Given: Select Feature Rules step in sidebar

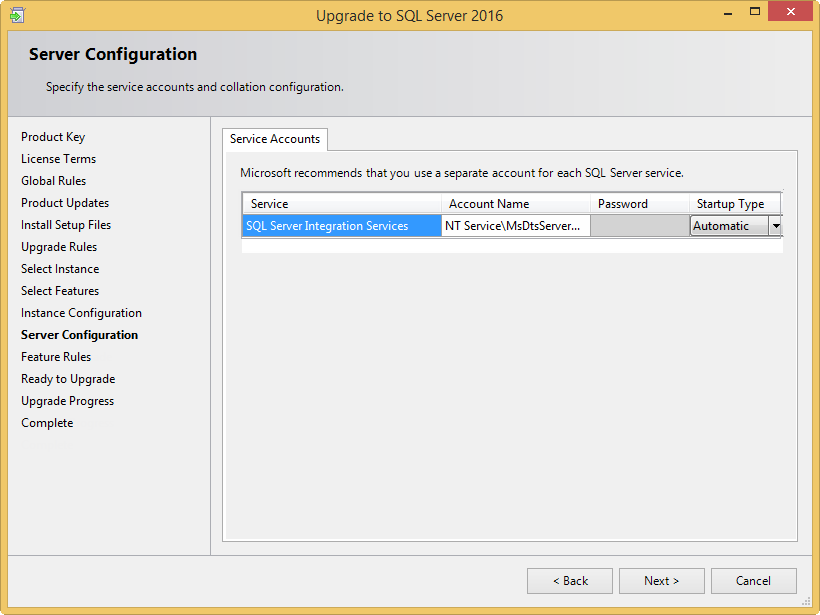Looking at the screenshot, I should [x=56, y=357].
